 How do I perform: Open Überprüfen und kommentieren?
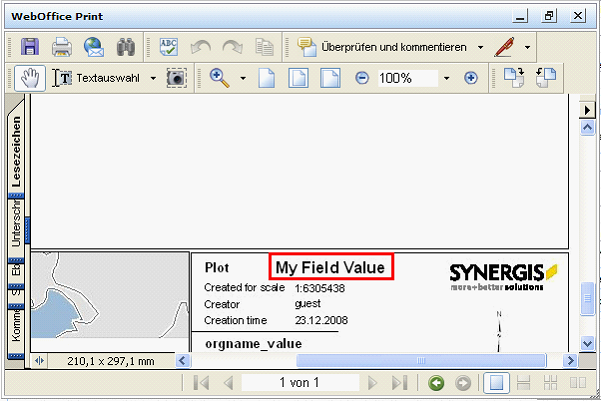[383, 47]
